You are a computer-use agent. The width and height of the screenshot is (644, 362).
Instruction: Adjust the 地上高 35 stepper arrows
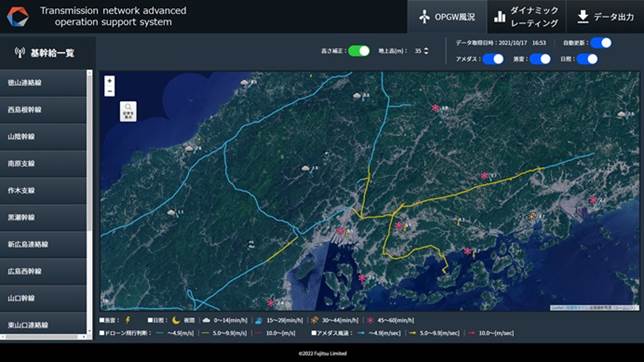point(426,51)
